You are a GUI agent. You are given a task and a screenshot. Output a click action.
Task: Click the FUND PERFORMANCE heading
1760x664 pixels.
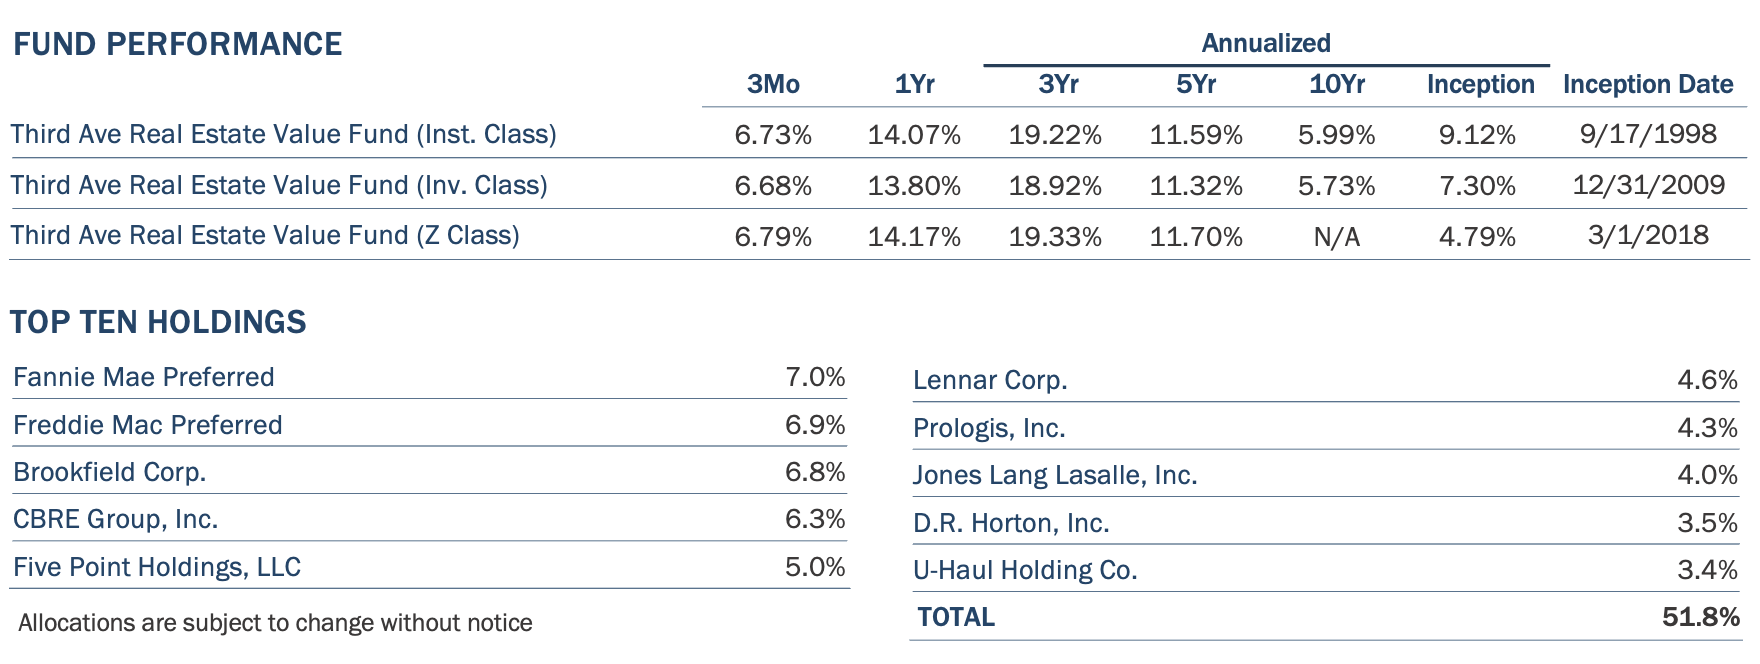177,44
